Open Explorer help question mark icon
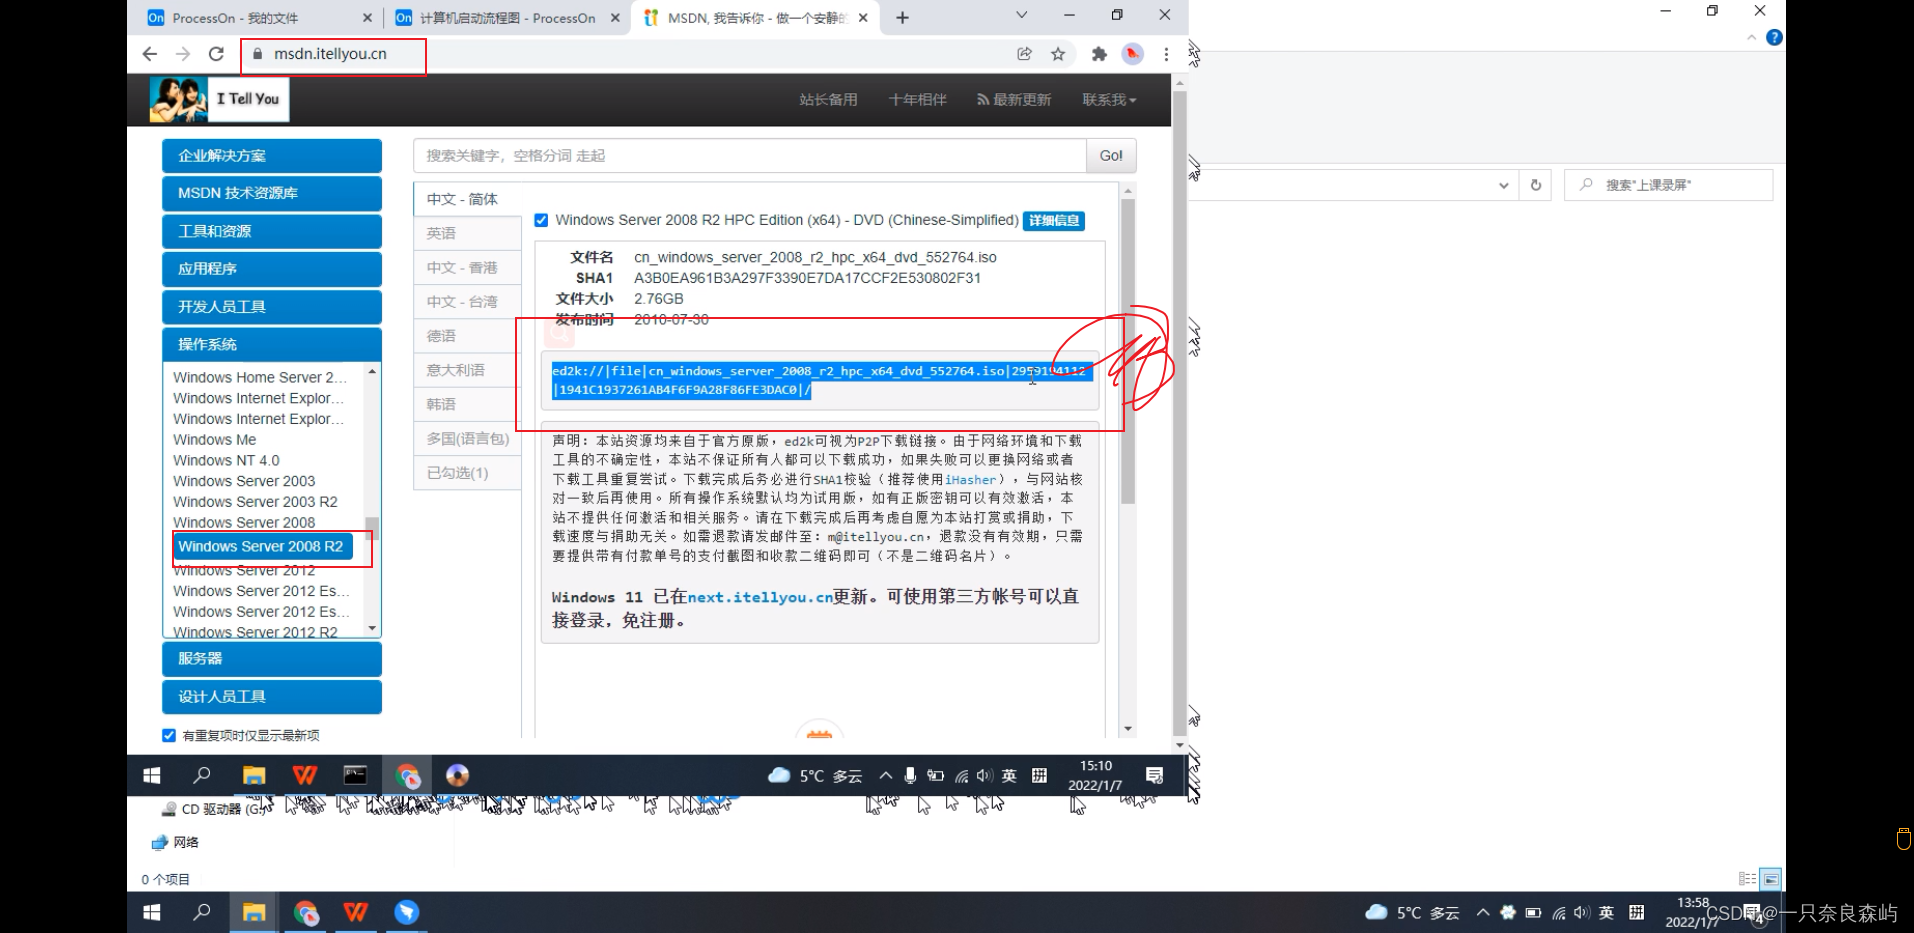The height and width of the screenshot is (933, 1914). click(x=1774, y=37)
